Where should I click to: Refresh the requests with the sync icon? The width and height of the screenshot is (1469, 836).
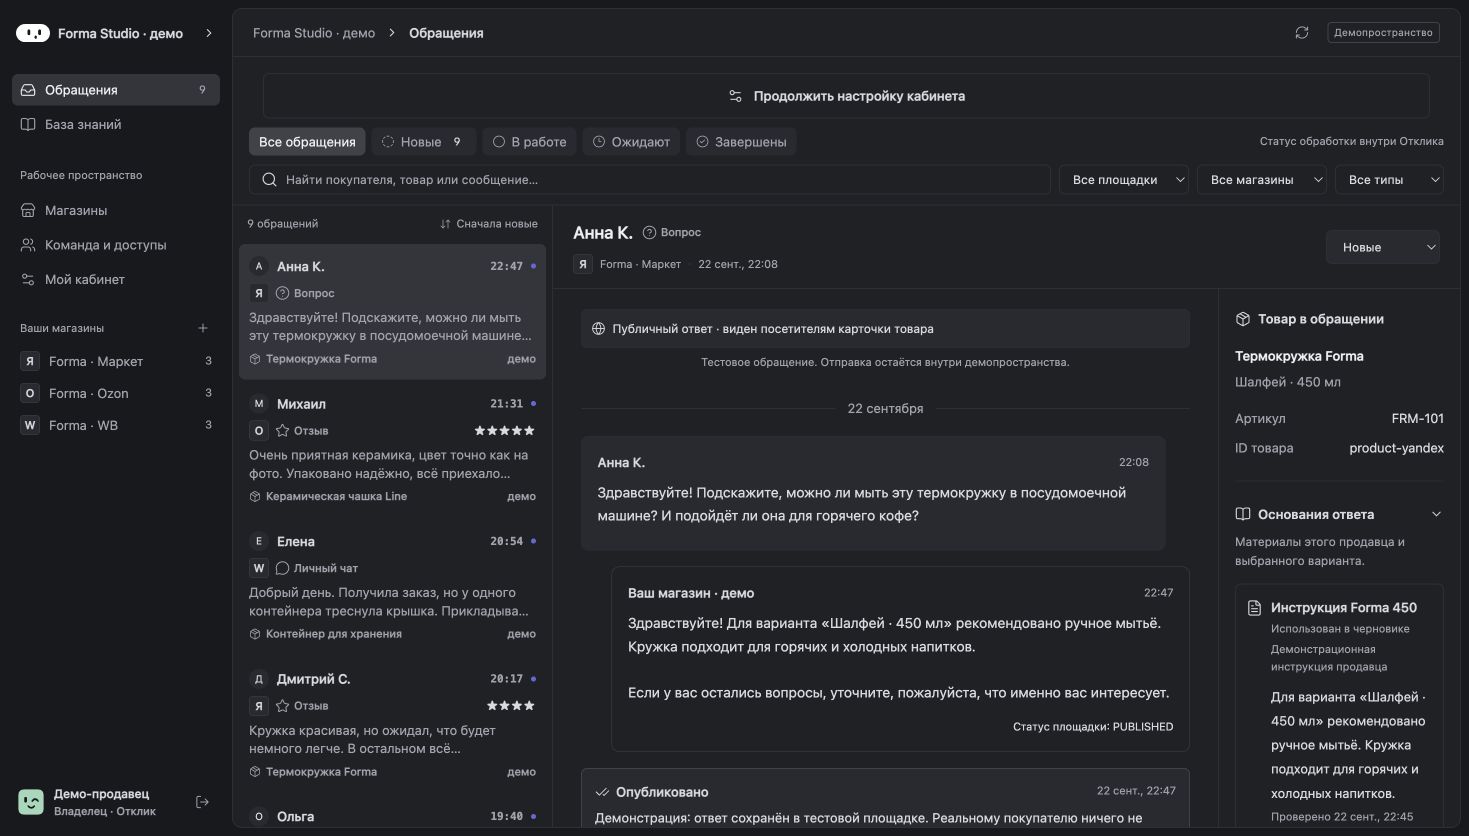[1302, 33]
